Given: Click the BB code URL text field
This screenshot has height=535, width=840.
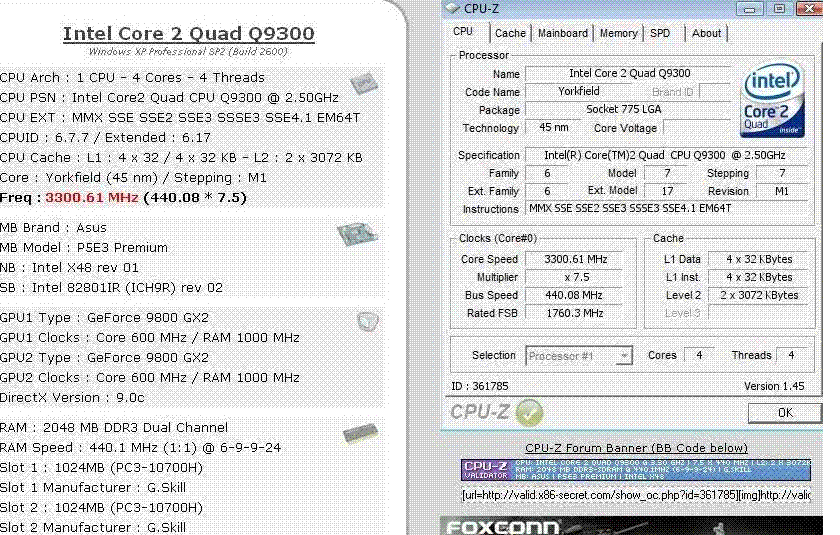Looking at the screenshot, I should click(636, 495).
